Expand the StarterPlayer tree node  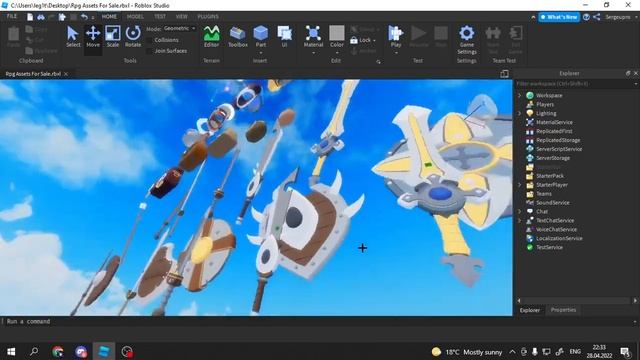[520, 185]
